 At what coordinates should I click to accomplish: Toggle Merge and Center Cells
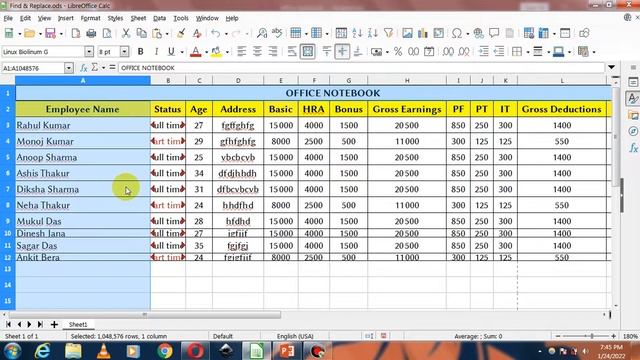(x=307, y=52)
